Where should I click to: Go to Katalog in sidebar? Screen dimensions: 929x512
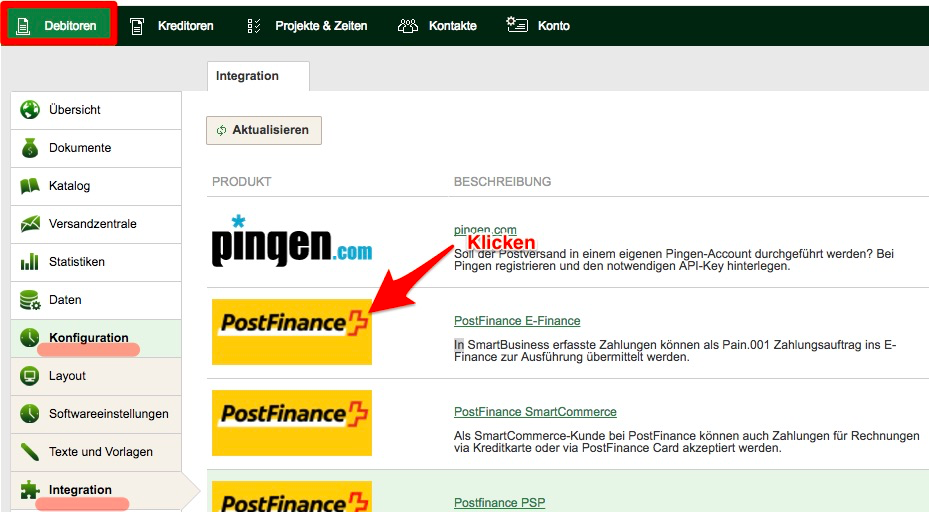pos(96,186)
